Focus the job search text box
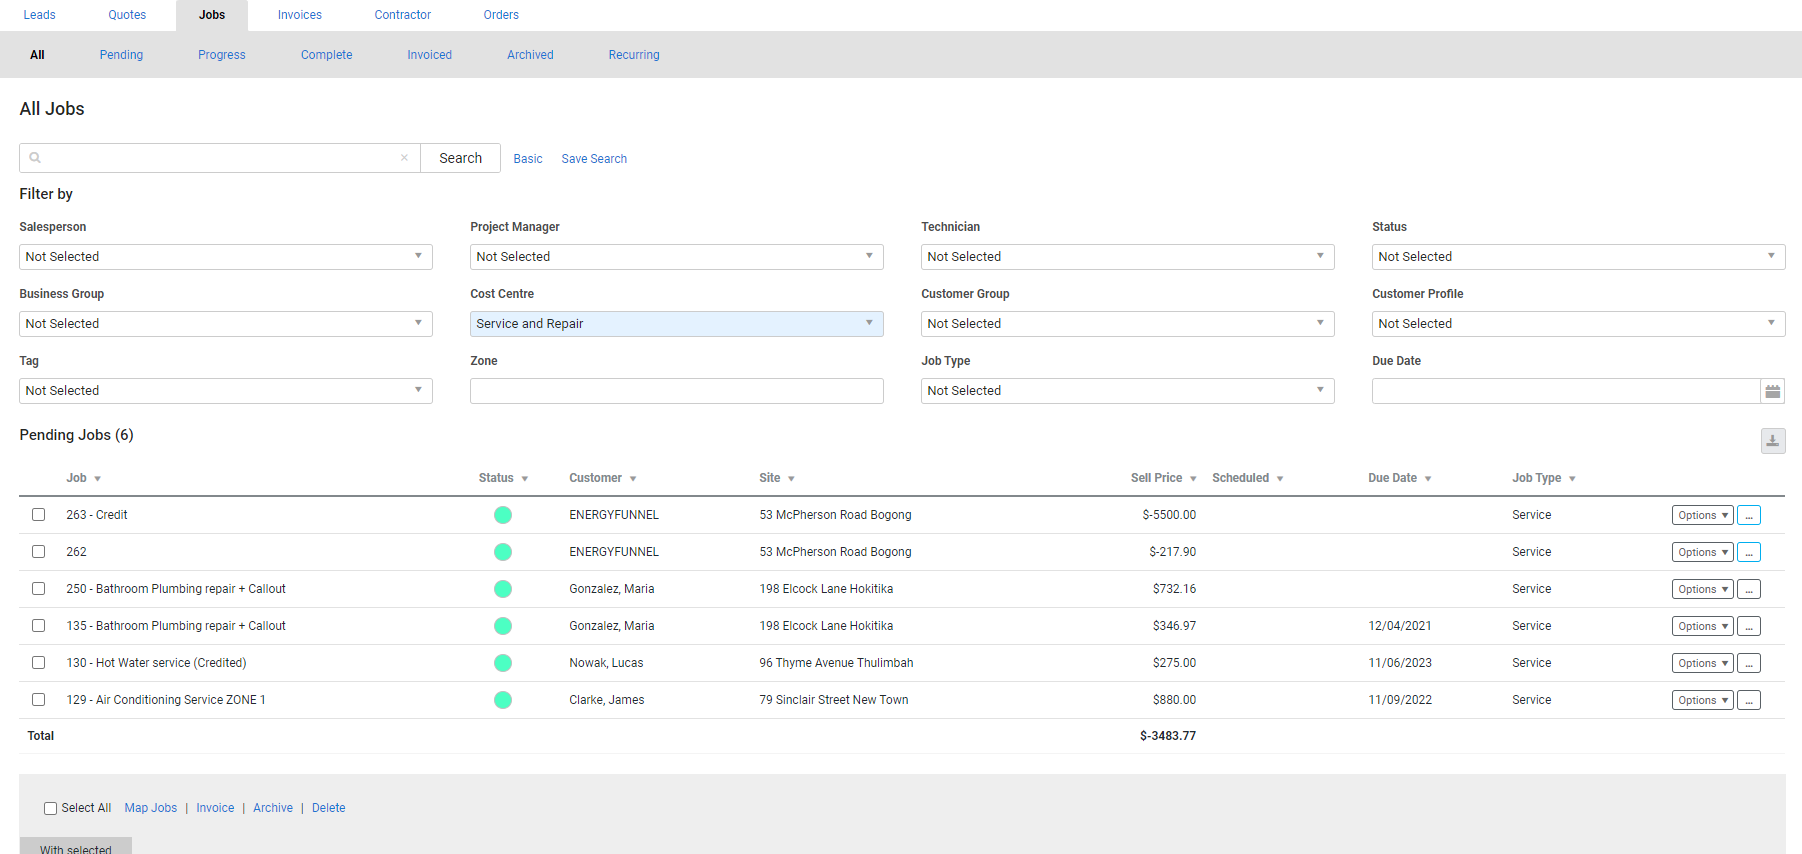Screen dimensions: 1802x854 coord(220,158)
